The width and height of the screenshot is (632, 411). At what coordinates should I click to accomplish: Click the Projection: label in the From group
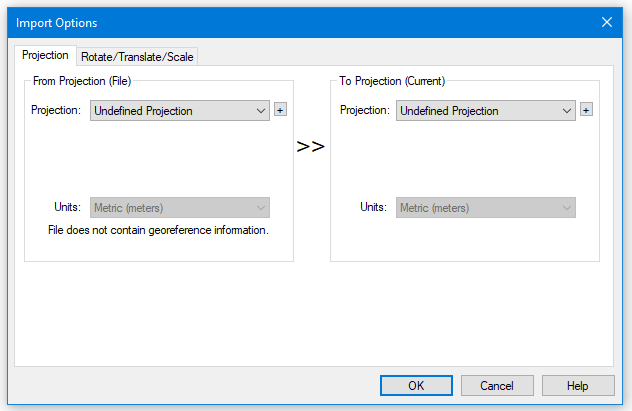tap(56, 110)
